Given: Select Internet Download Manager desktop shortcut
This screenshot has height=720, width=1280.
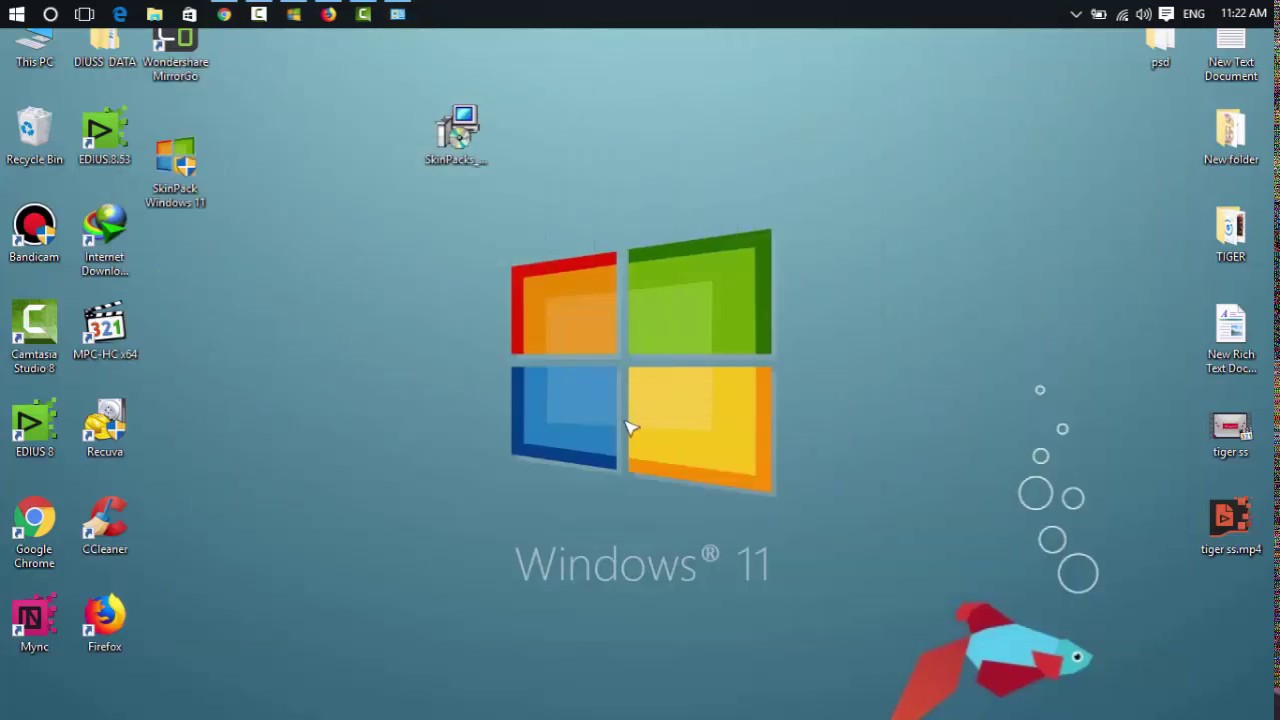Looking at the screenshot, I should click(x=104, y=241).
